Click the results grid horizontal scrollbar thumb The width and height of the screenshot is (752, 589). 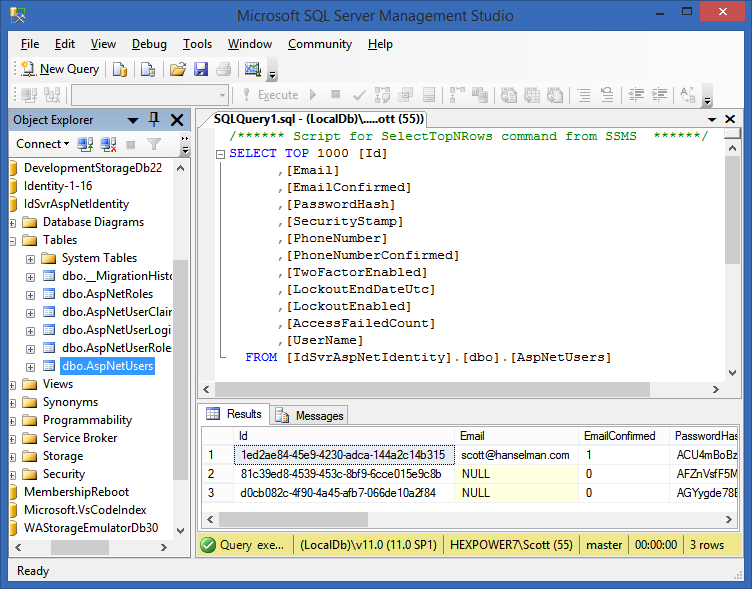click(x=293, y=519)
